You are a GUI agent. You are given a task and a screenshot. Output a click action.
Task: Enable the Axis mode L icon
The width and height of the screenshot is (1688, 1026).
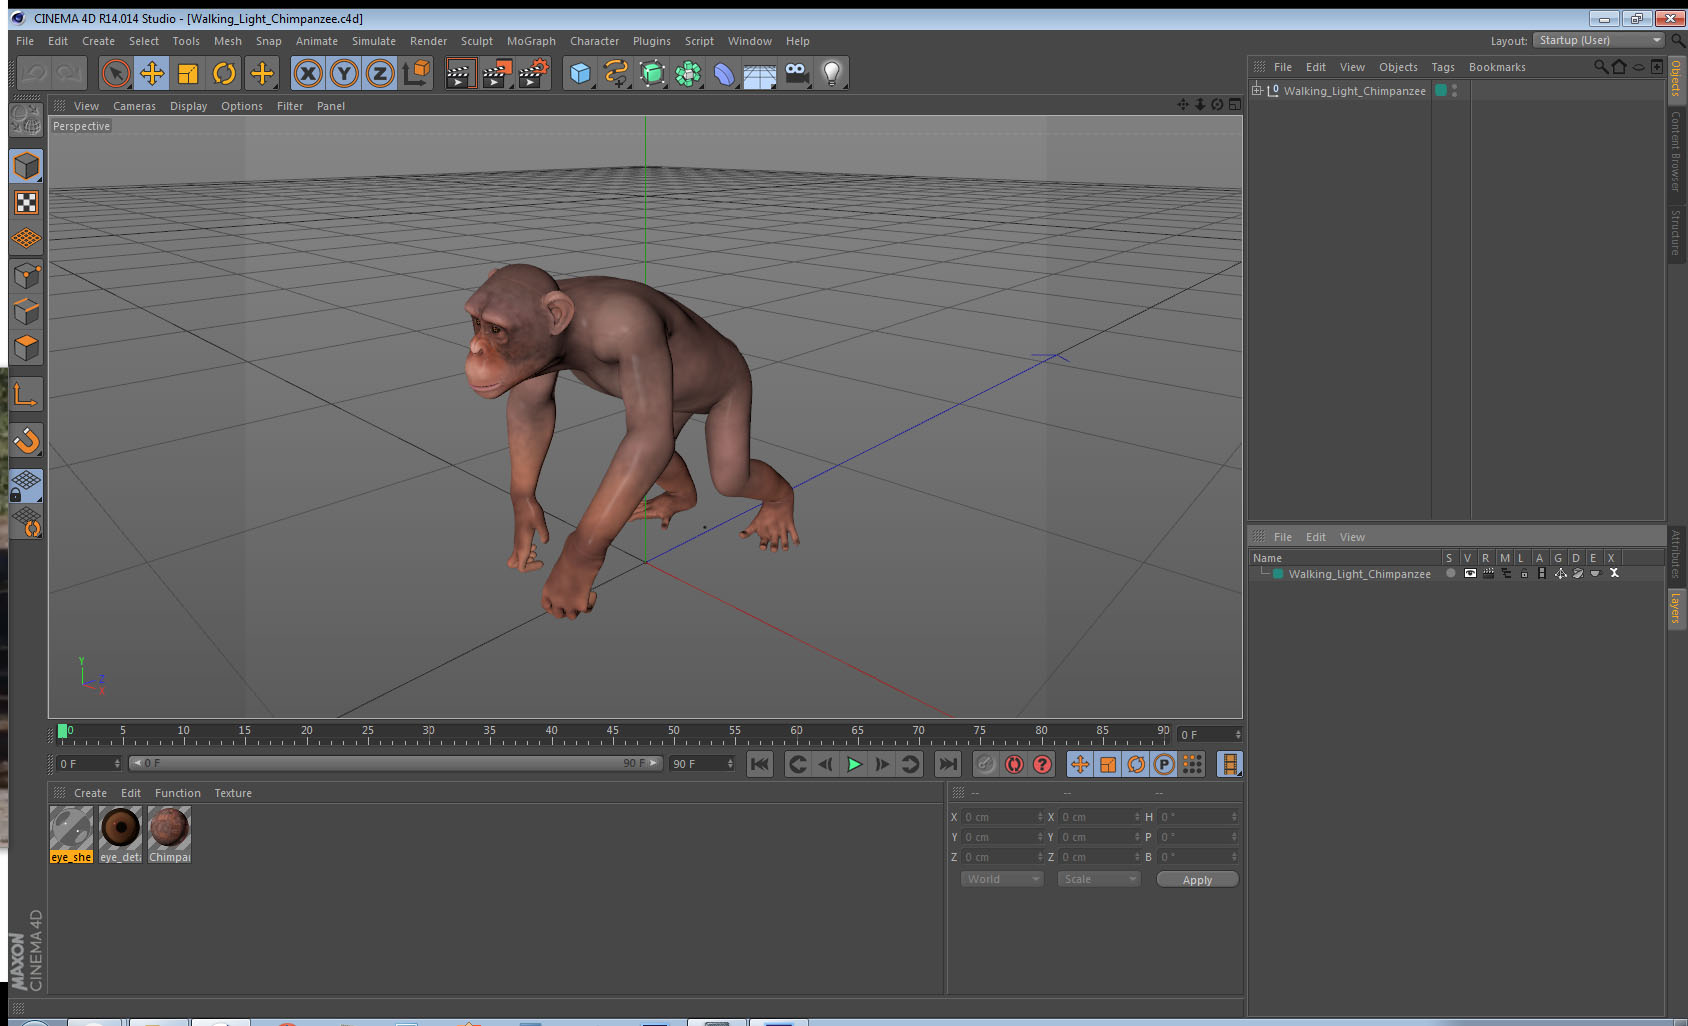tap(26, 395)
